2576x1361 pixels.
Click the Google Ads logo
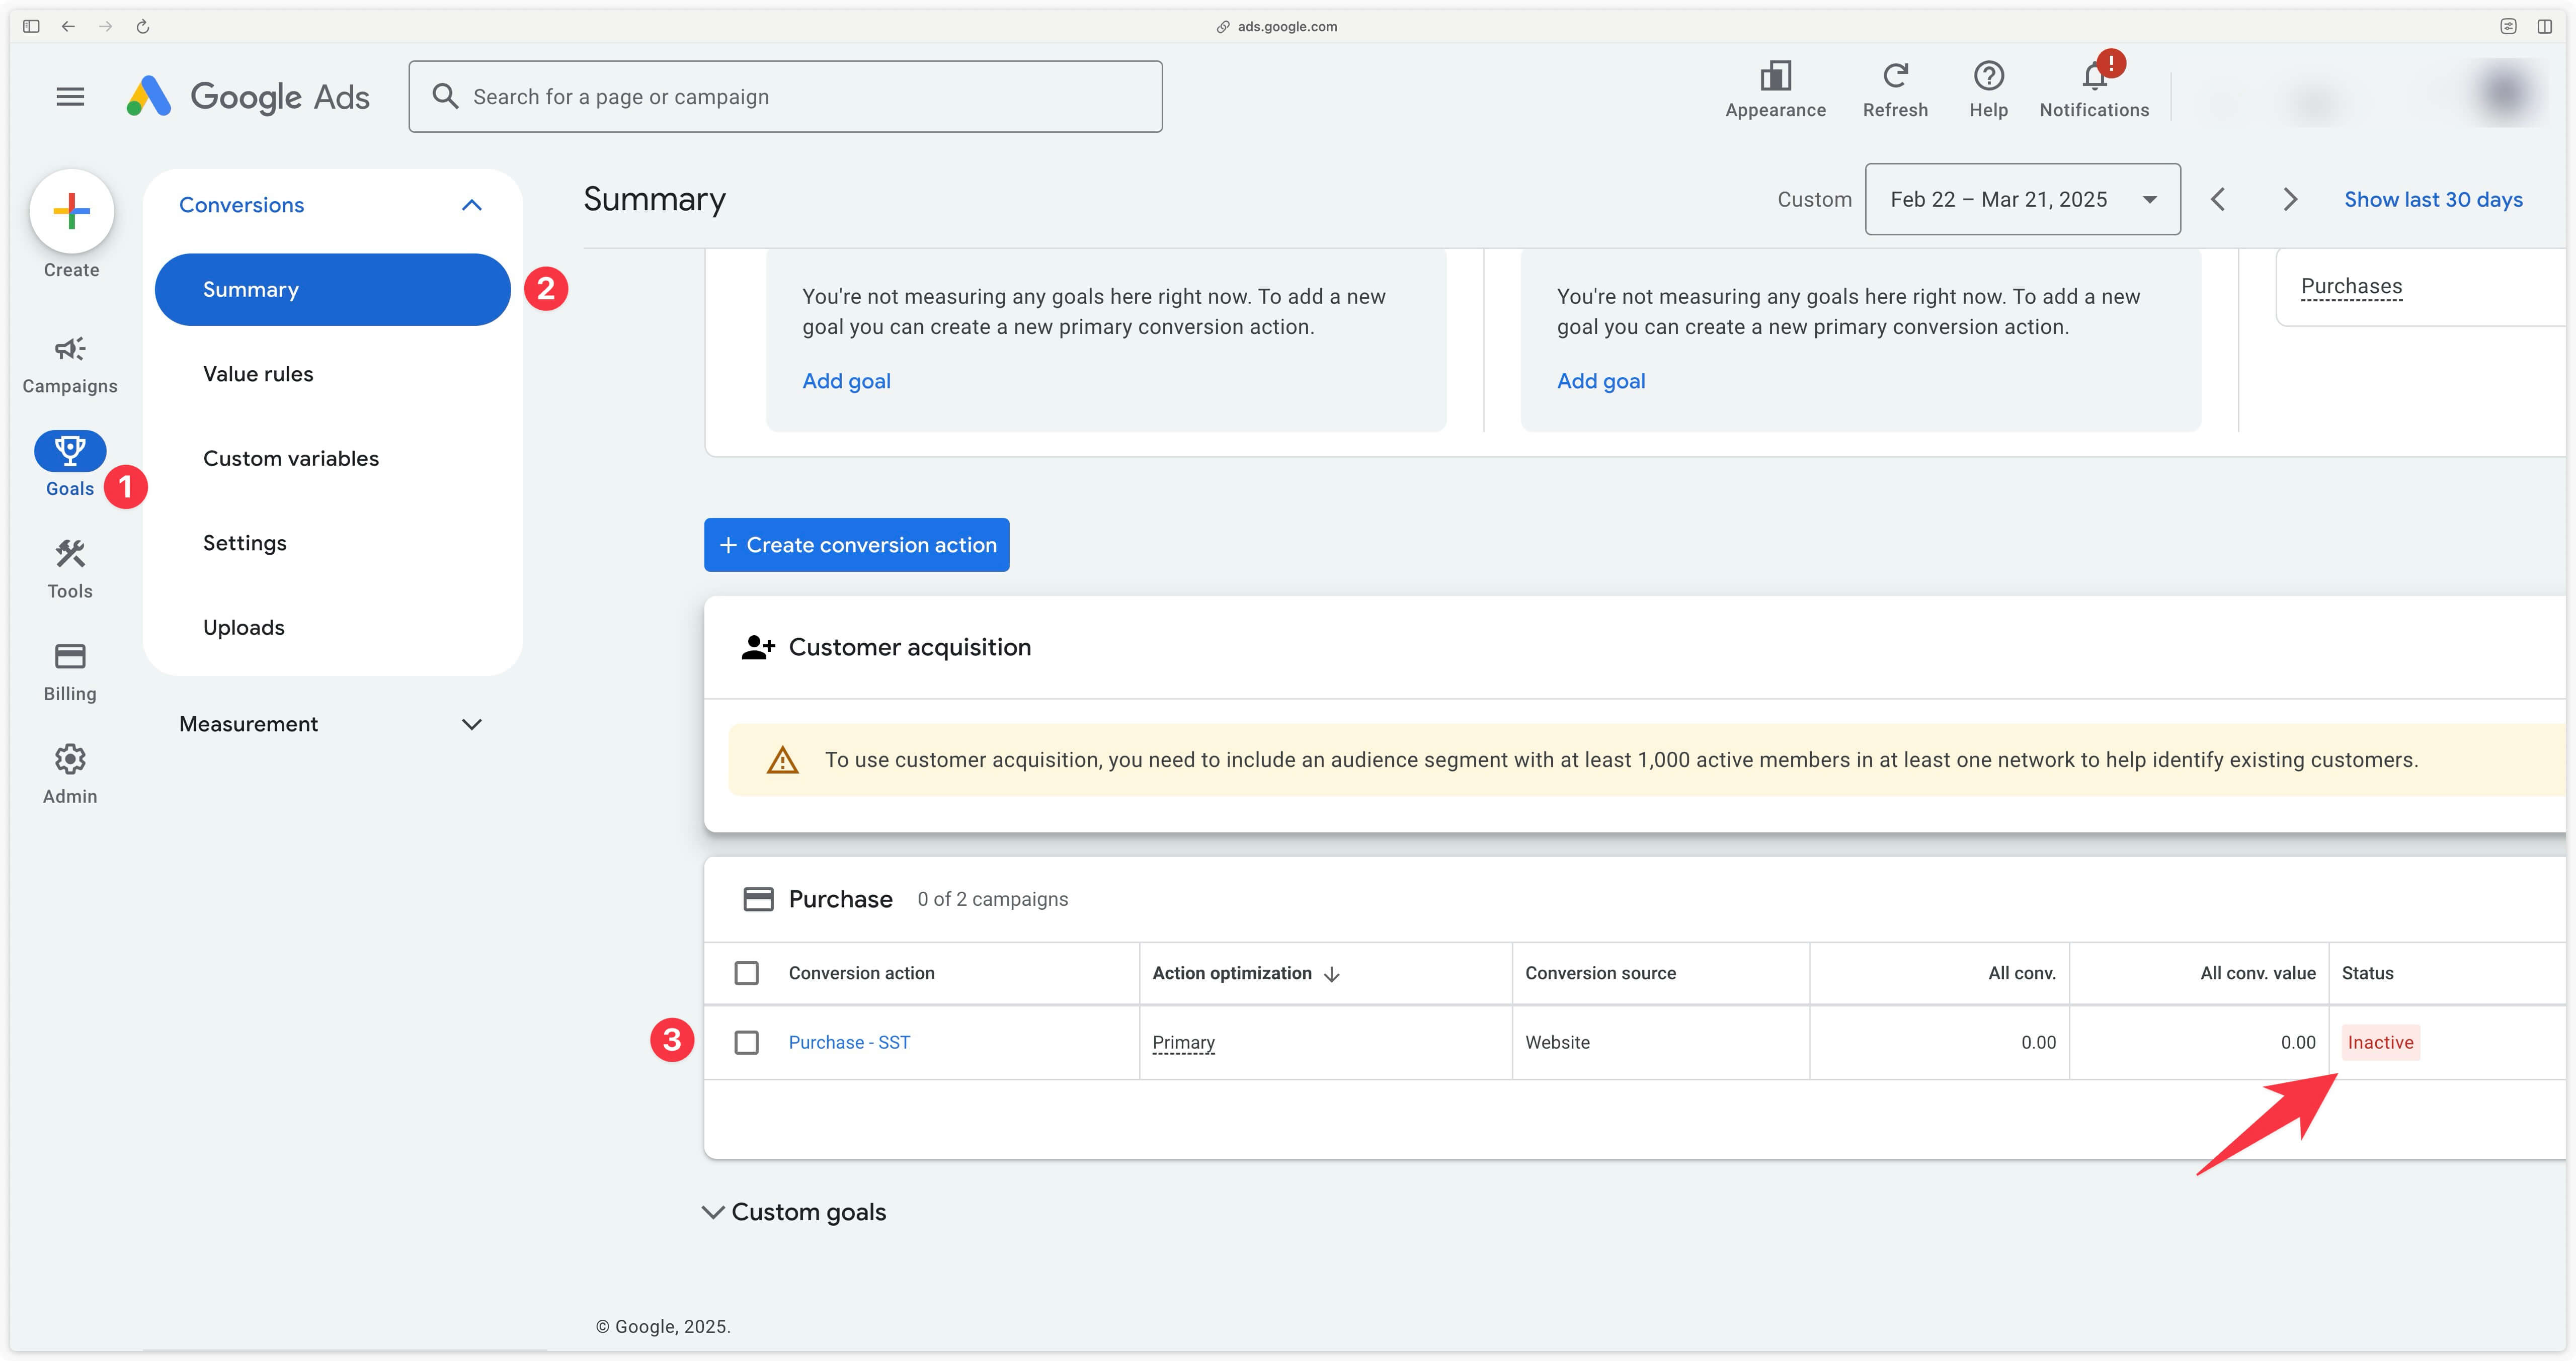(248, 97)
